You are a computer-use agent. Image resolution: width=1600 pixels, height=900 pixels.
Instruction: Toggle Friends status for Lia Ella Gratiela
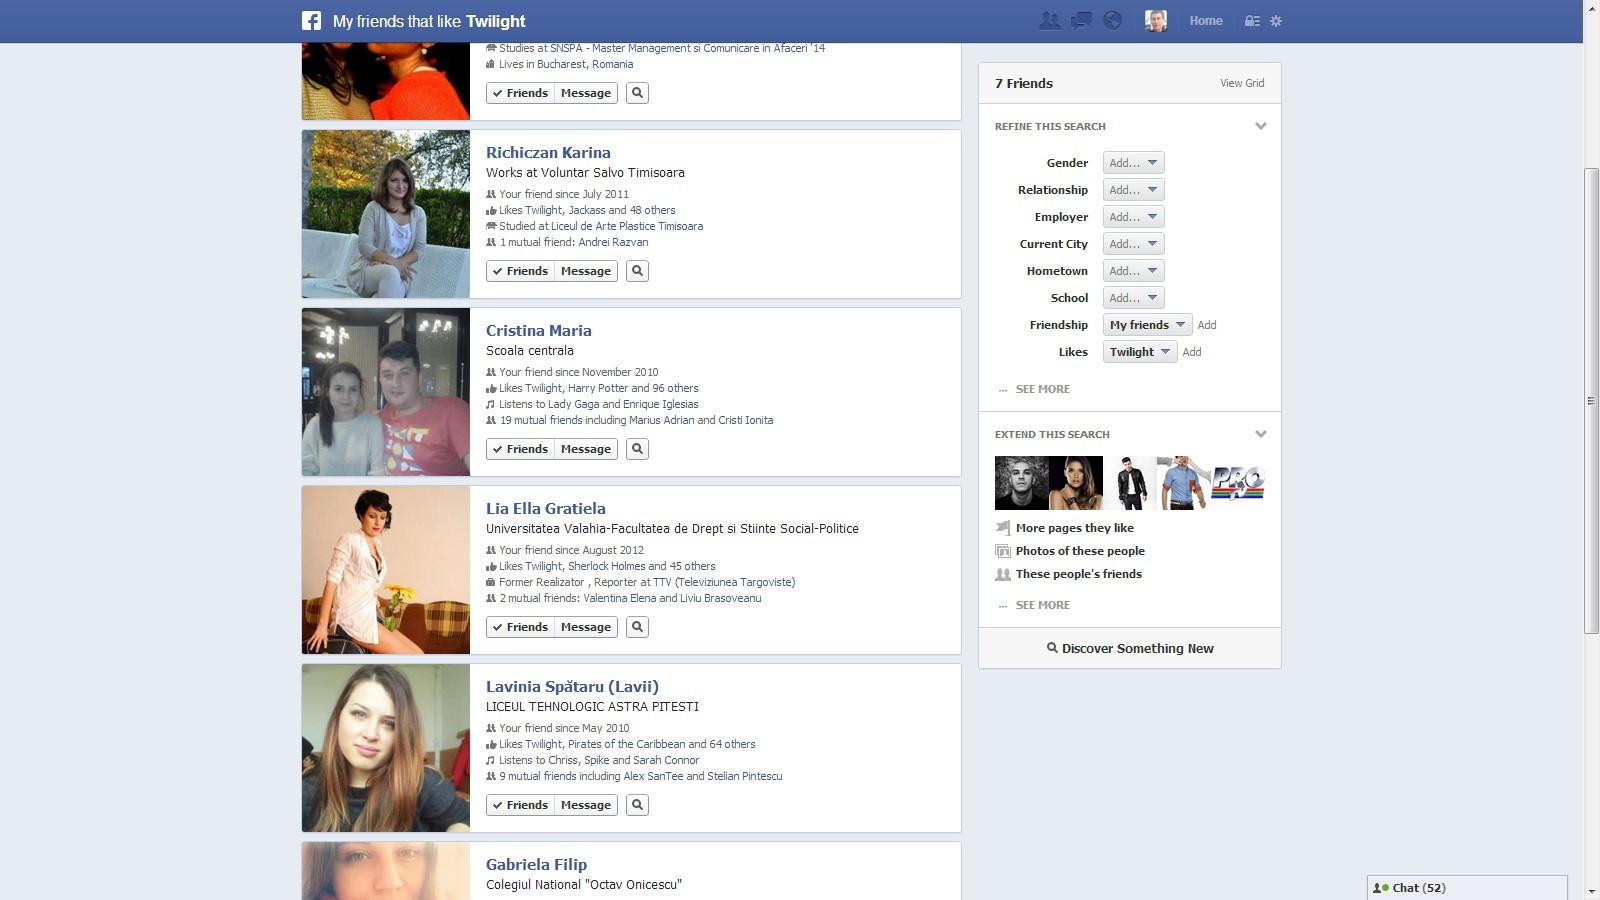(520, 627)
